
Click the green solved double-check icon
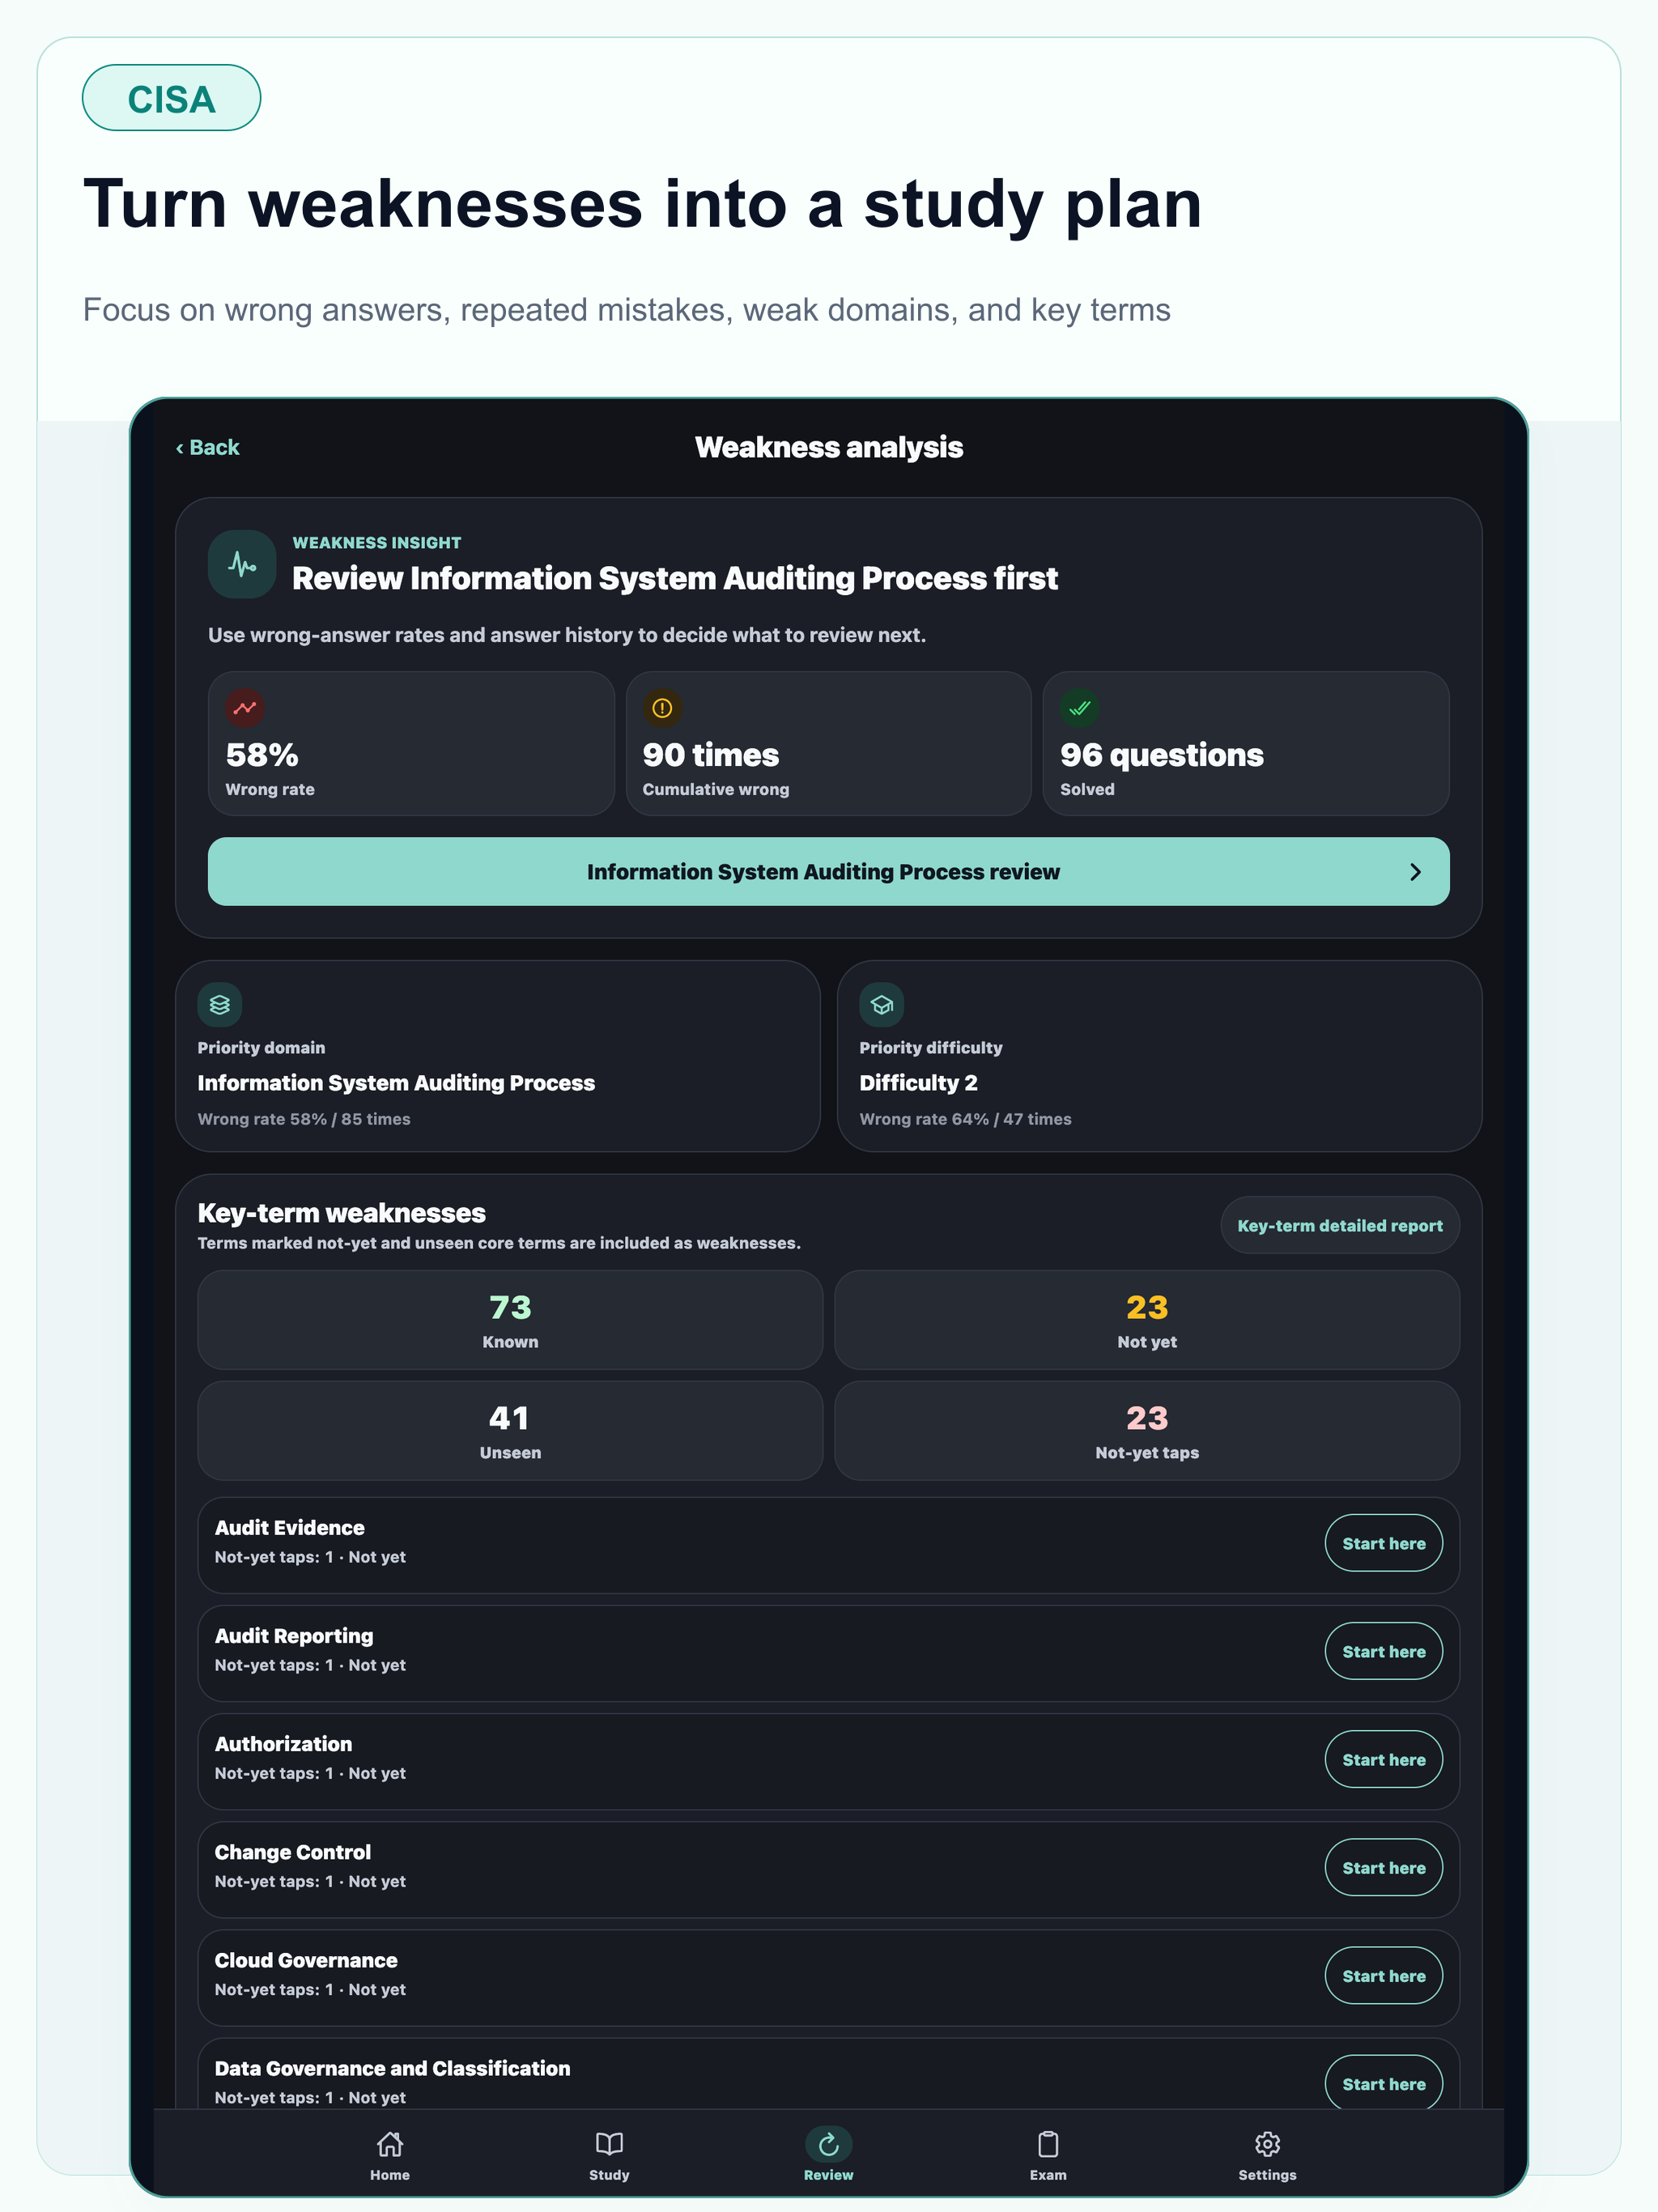click(x=1080, y=708)
